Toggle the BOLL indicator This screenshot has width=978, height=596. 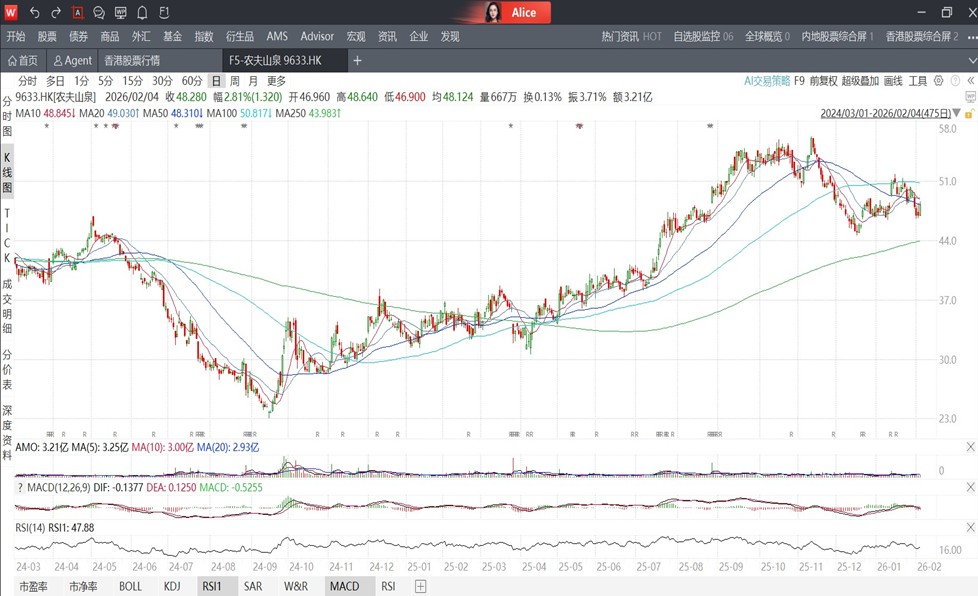tap(131, 586)
